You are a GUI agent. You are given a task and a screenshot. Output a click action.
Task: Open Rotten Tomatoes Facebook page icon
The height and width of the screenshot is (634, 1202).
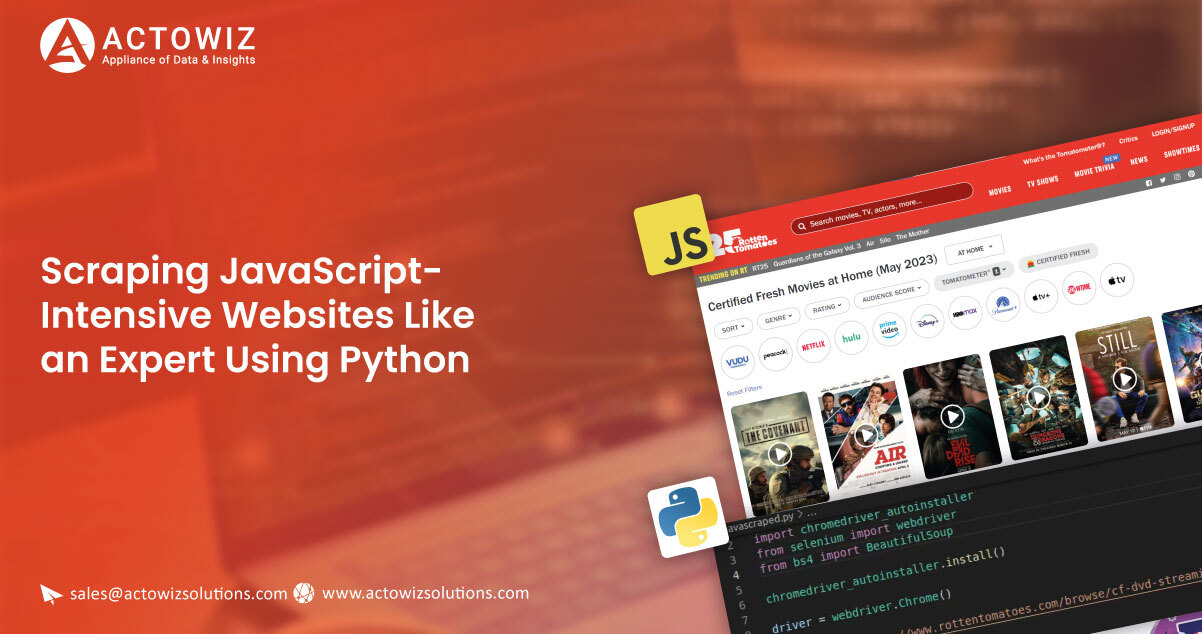coord(1148,182)
